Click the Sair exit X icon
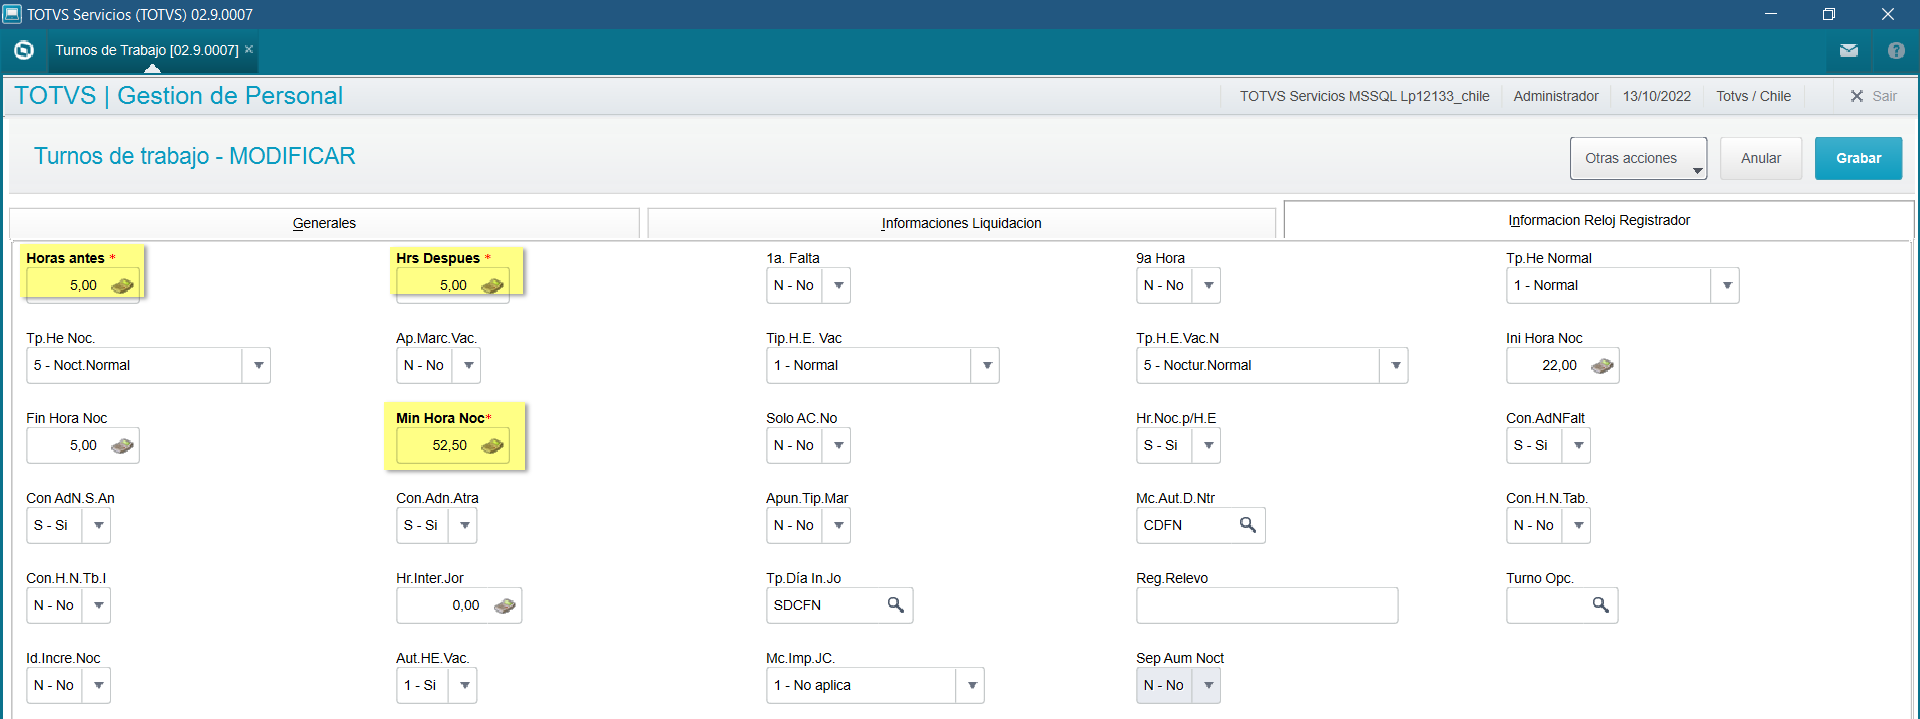 1857,96
